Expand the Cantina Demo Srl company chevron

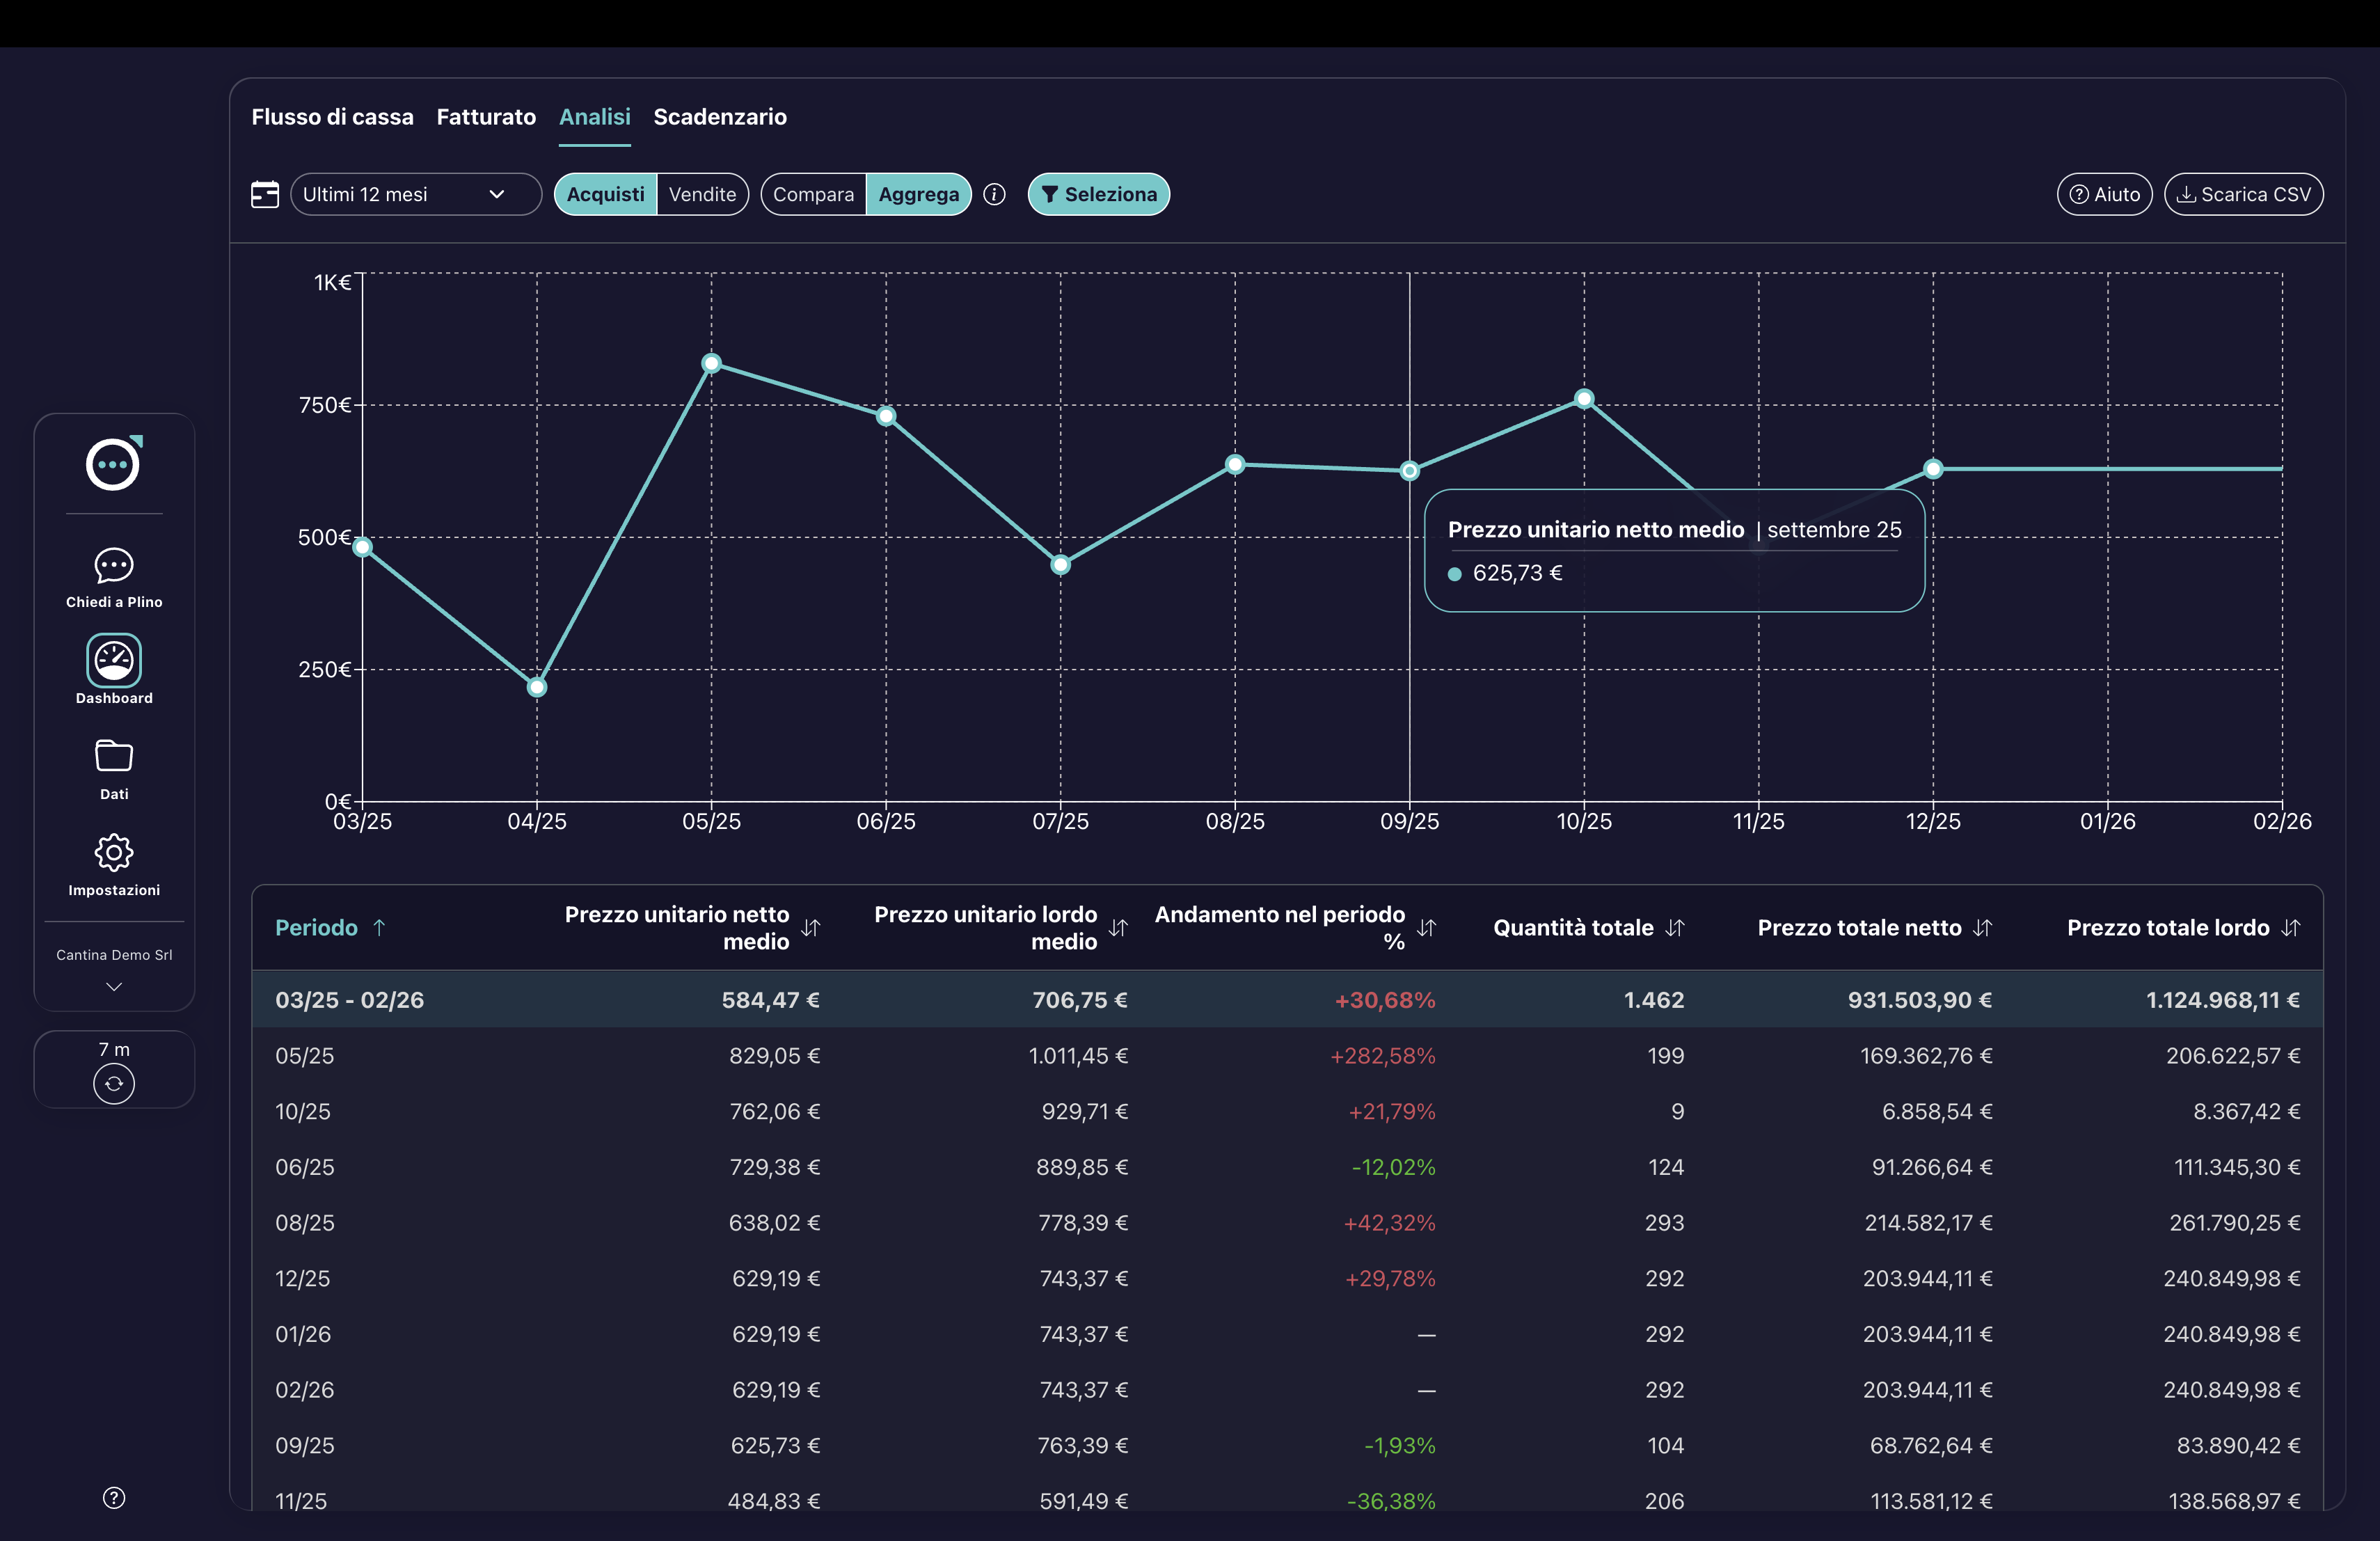coord(113,986)
